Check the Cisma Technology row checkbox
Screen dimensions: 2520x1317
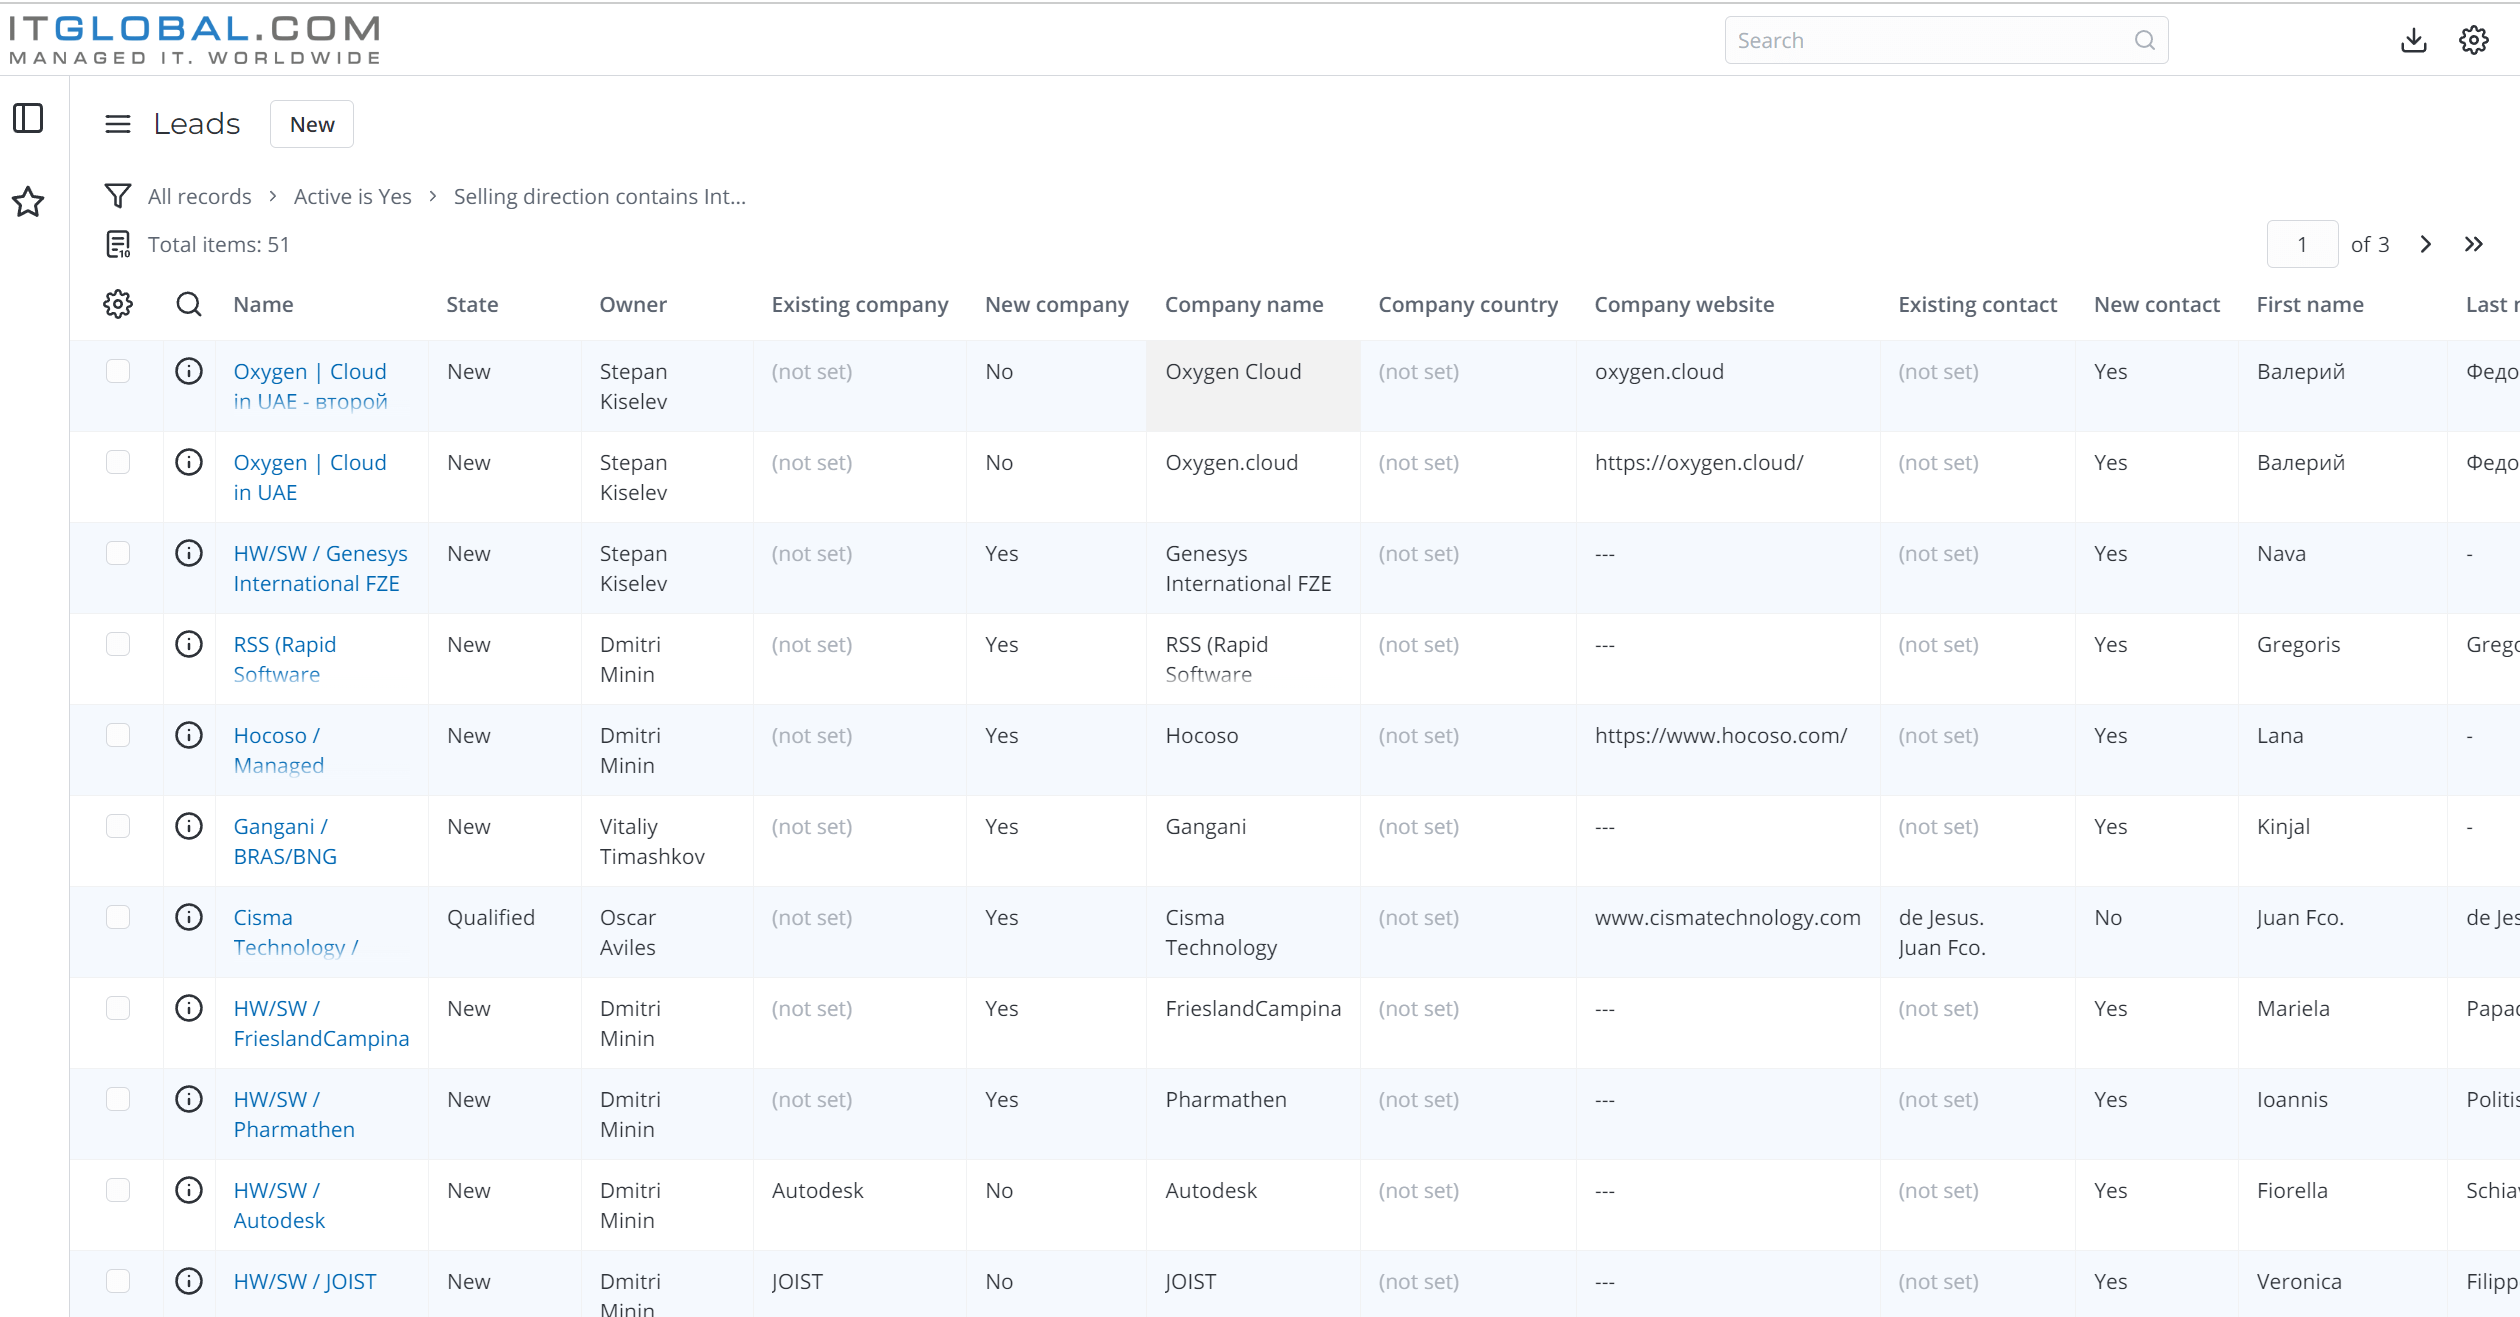[118, 917]
